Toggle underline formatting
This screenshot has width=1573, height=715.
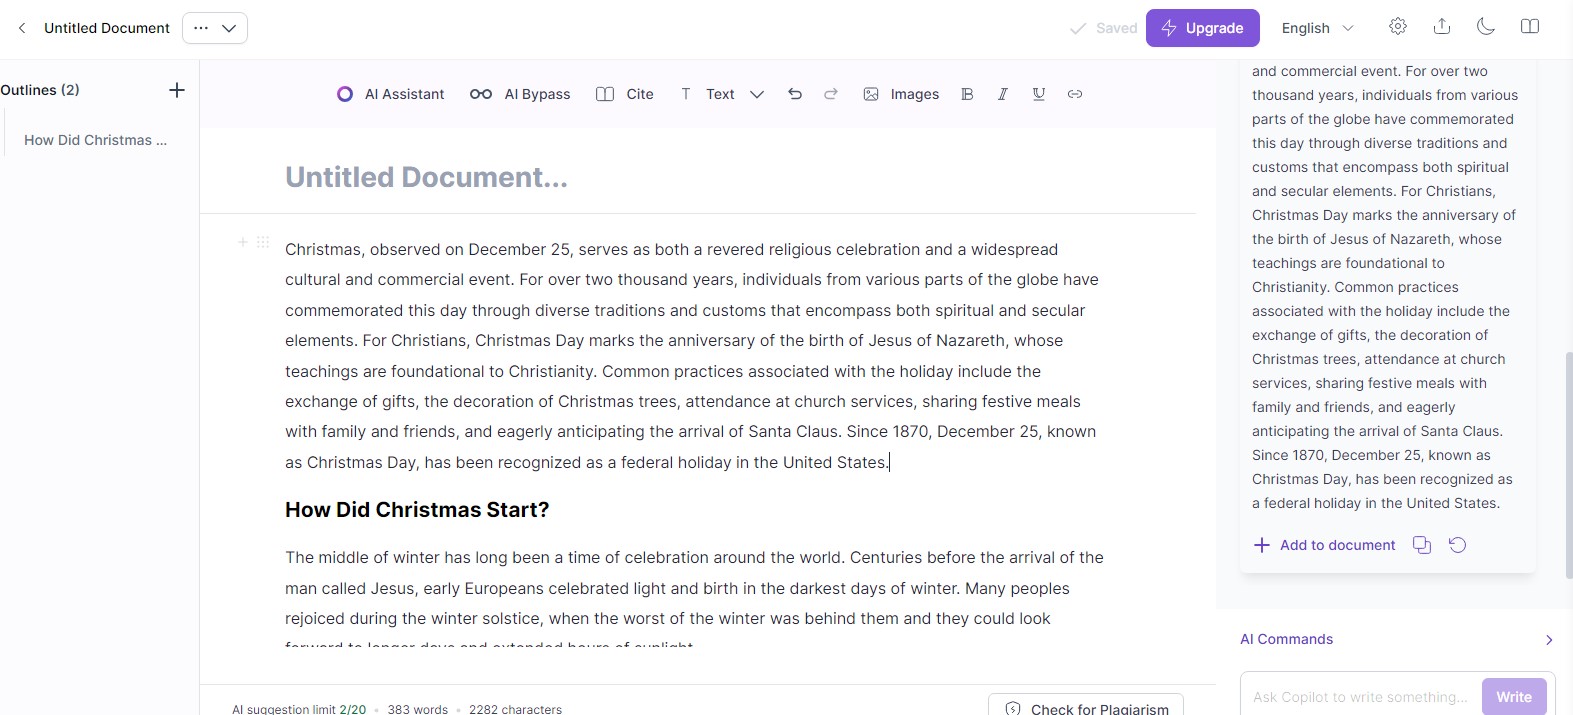[x=1039, y=94]
